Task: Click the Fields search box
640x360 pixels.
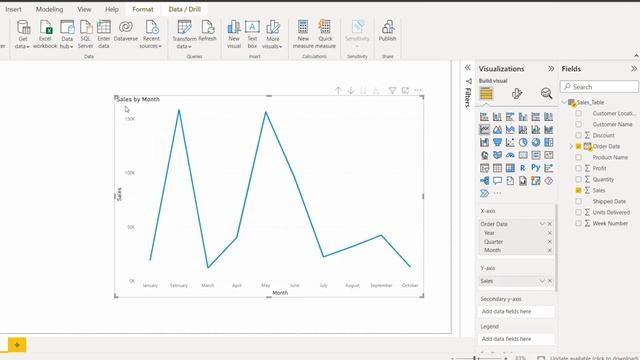Action: [599, 87]
